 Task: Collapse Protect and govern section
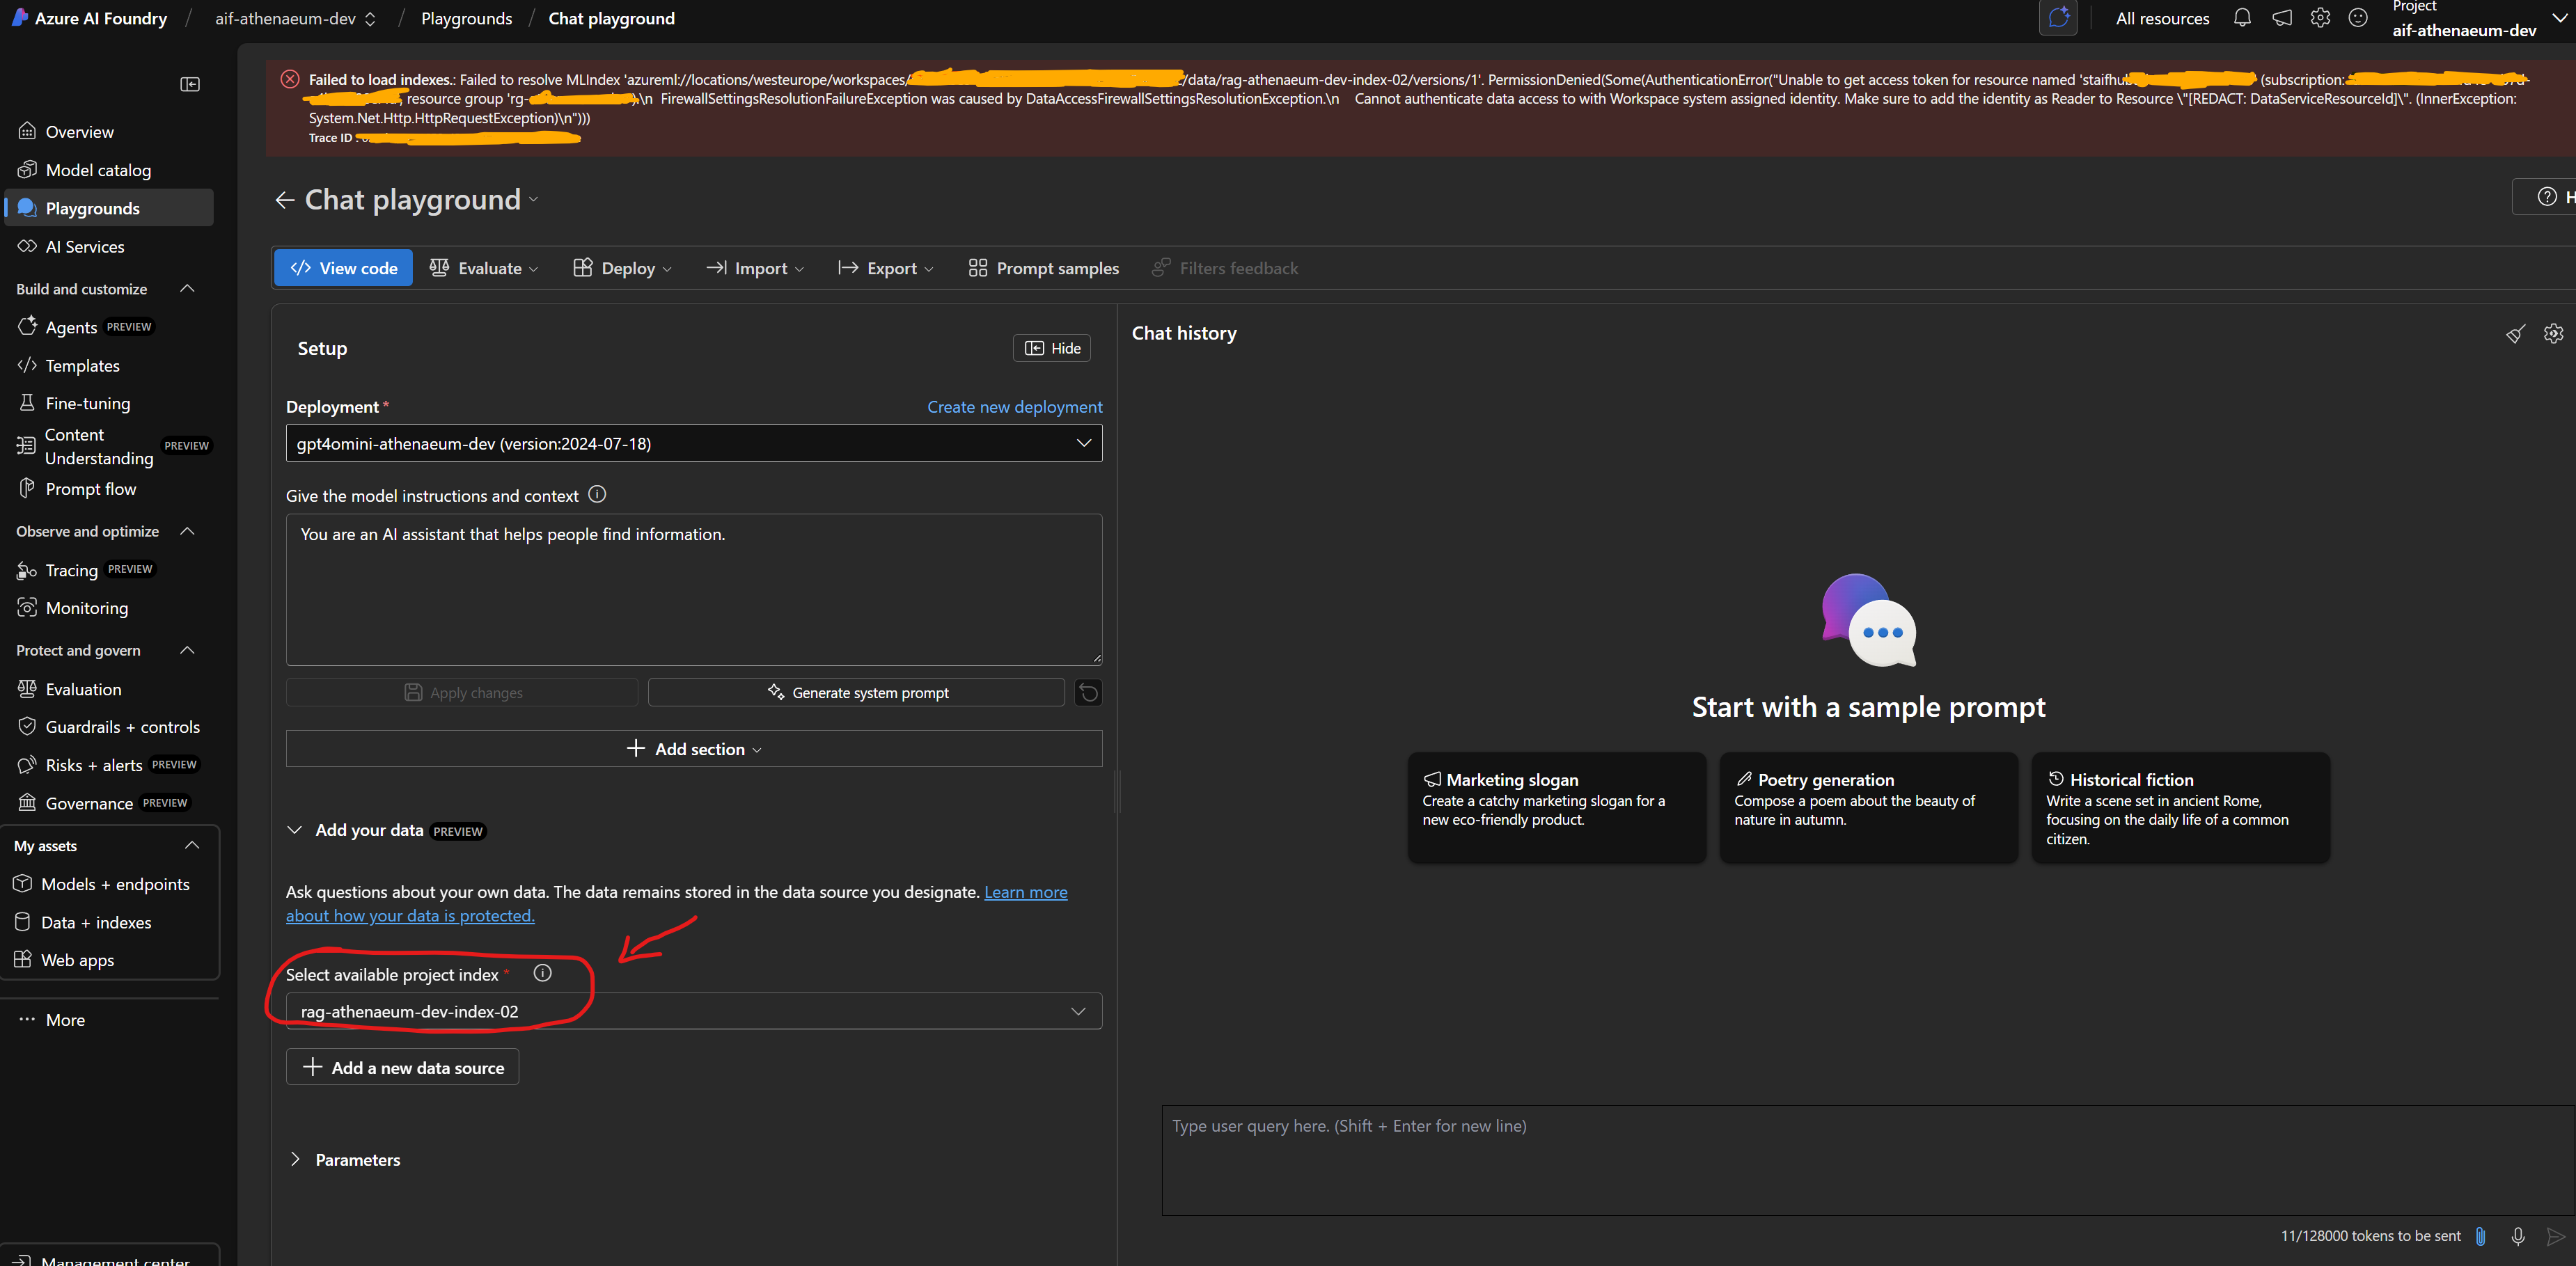point(187,650)
